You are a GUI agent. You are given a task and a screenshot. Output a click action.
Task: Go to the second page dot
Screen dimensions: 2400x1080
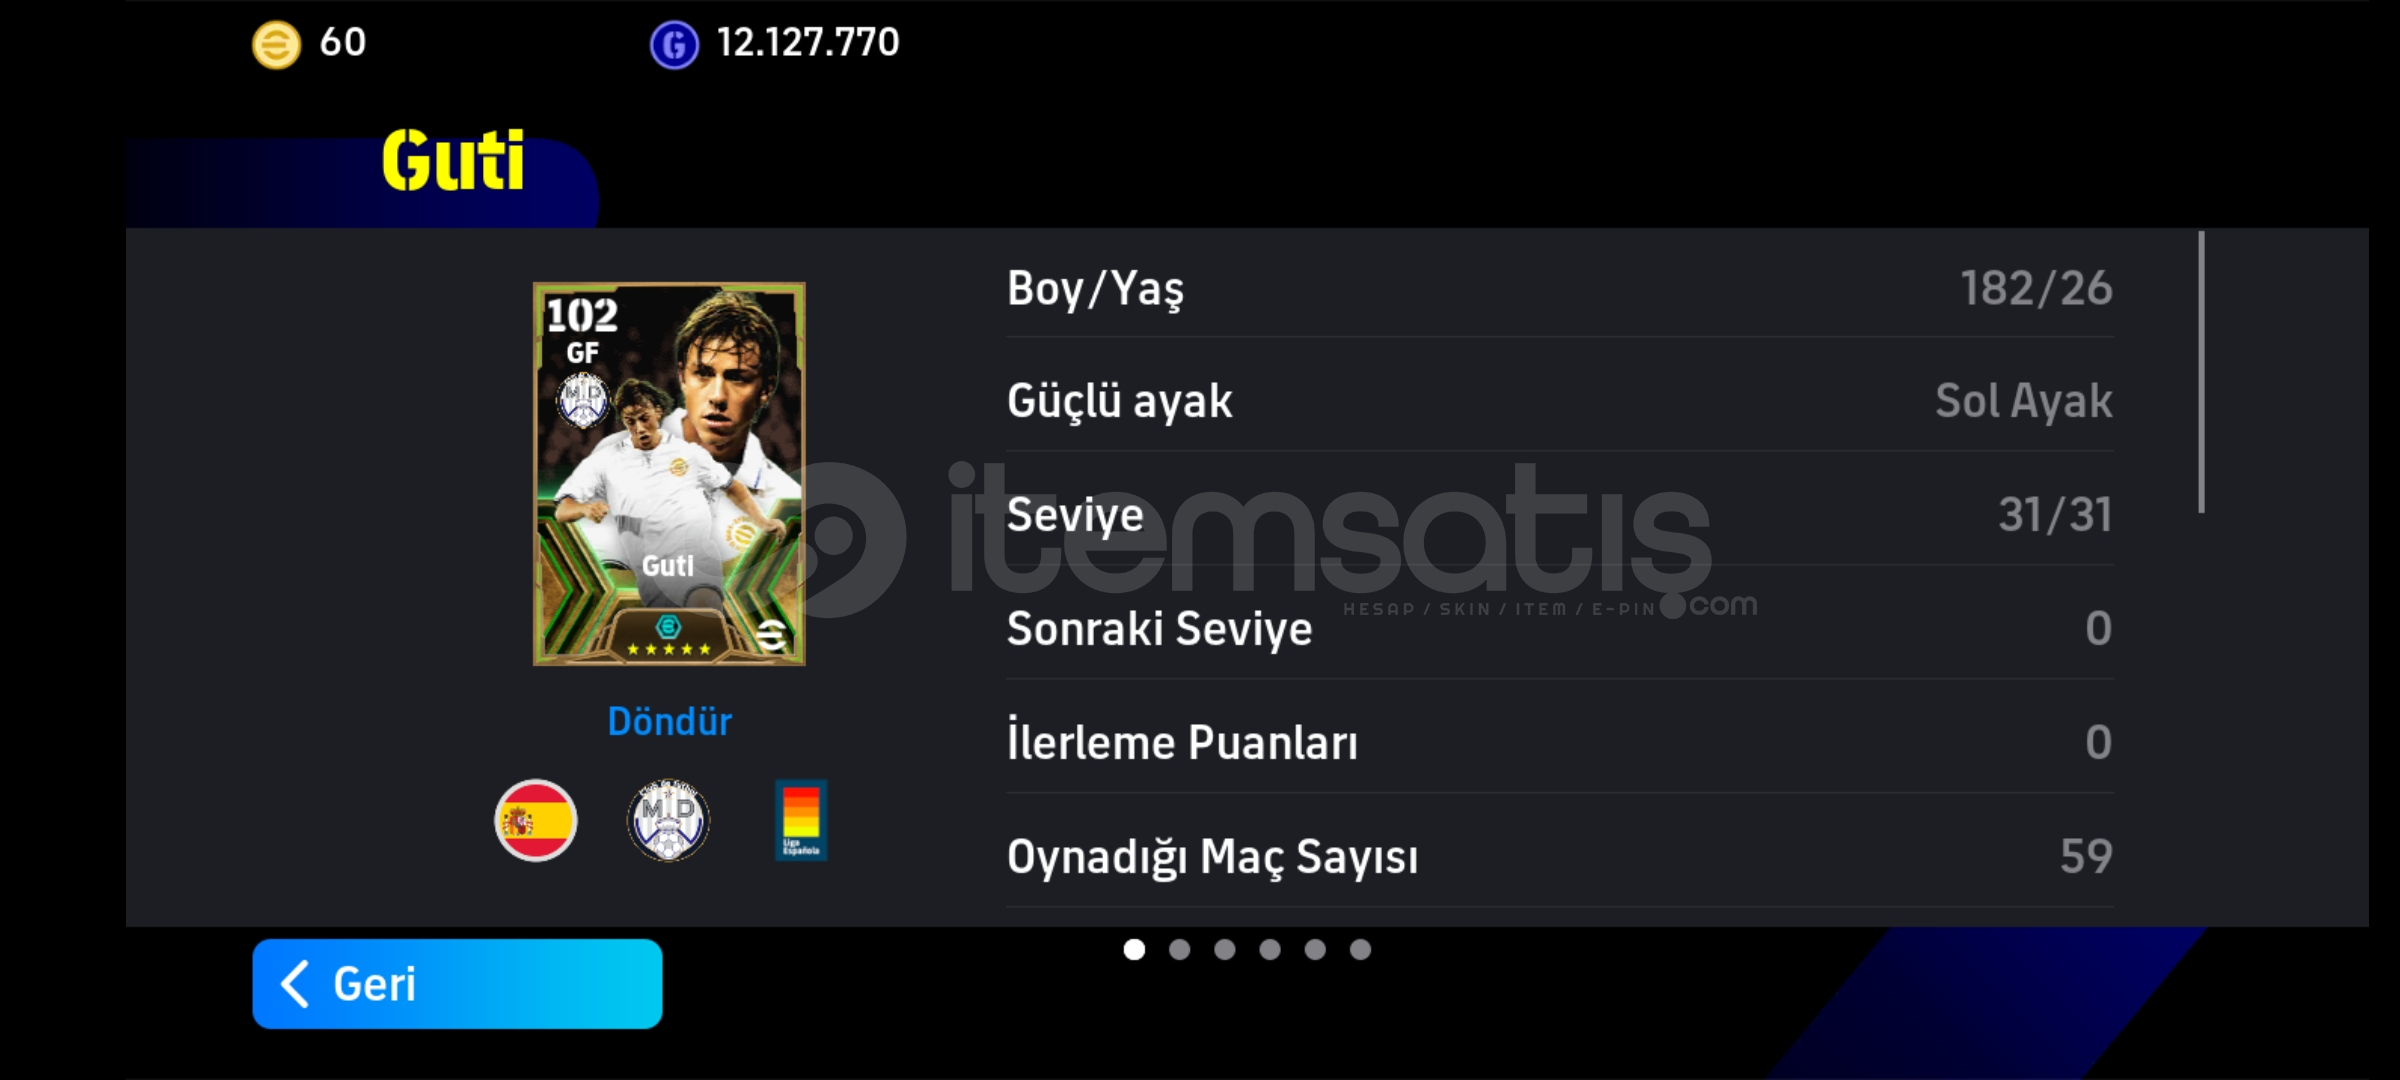(1180, 949)
